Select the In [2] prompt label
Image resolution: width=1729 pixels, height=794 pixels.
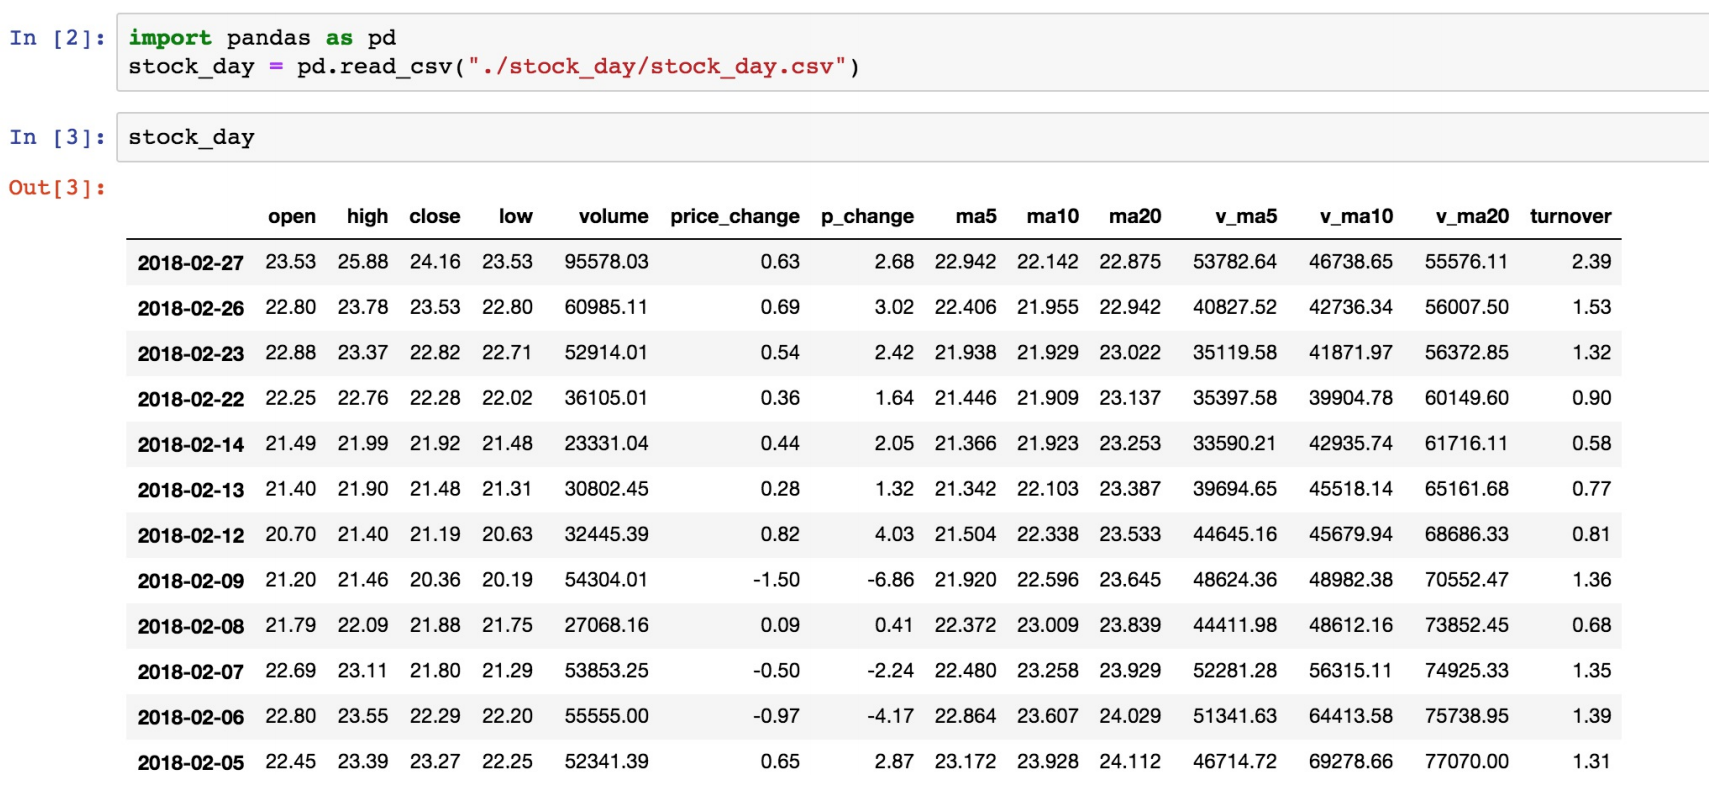click(x=57, y=38)
